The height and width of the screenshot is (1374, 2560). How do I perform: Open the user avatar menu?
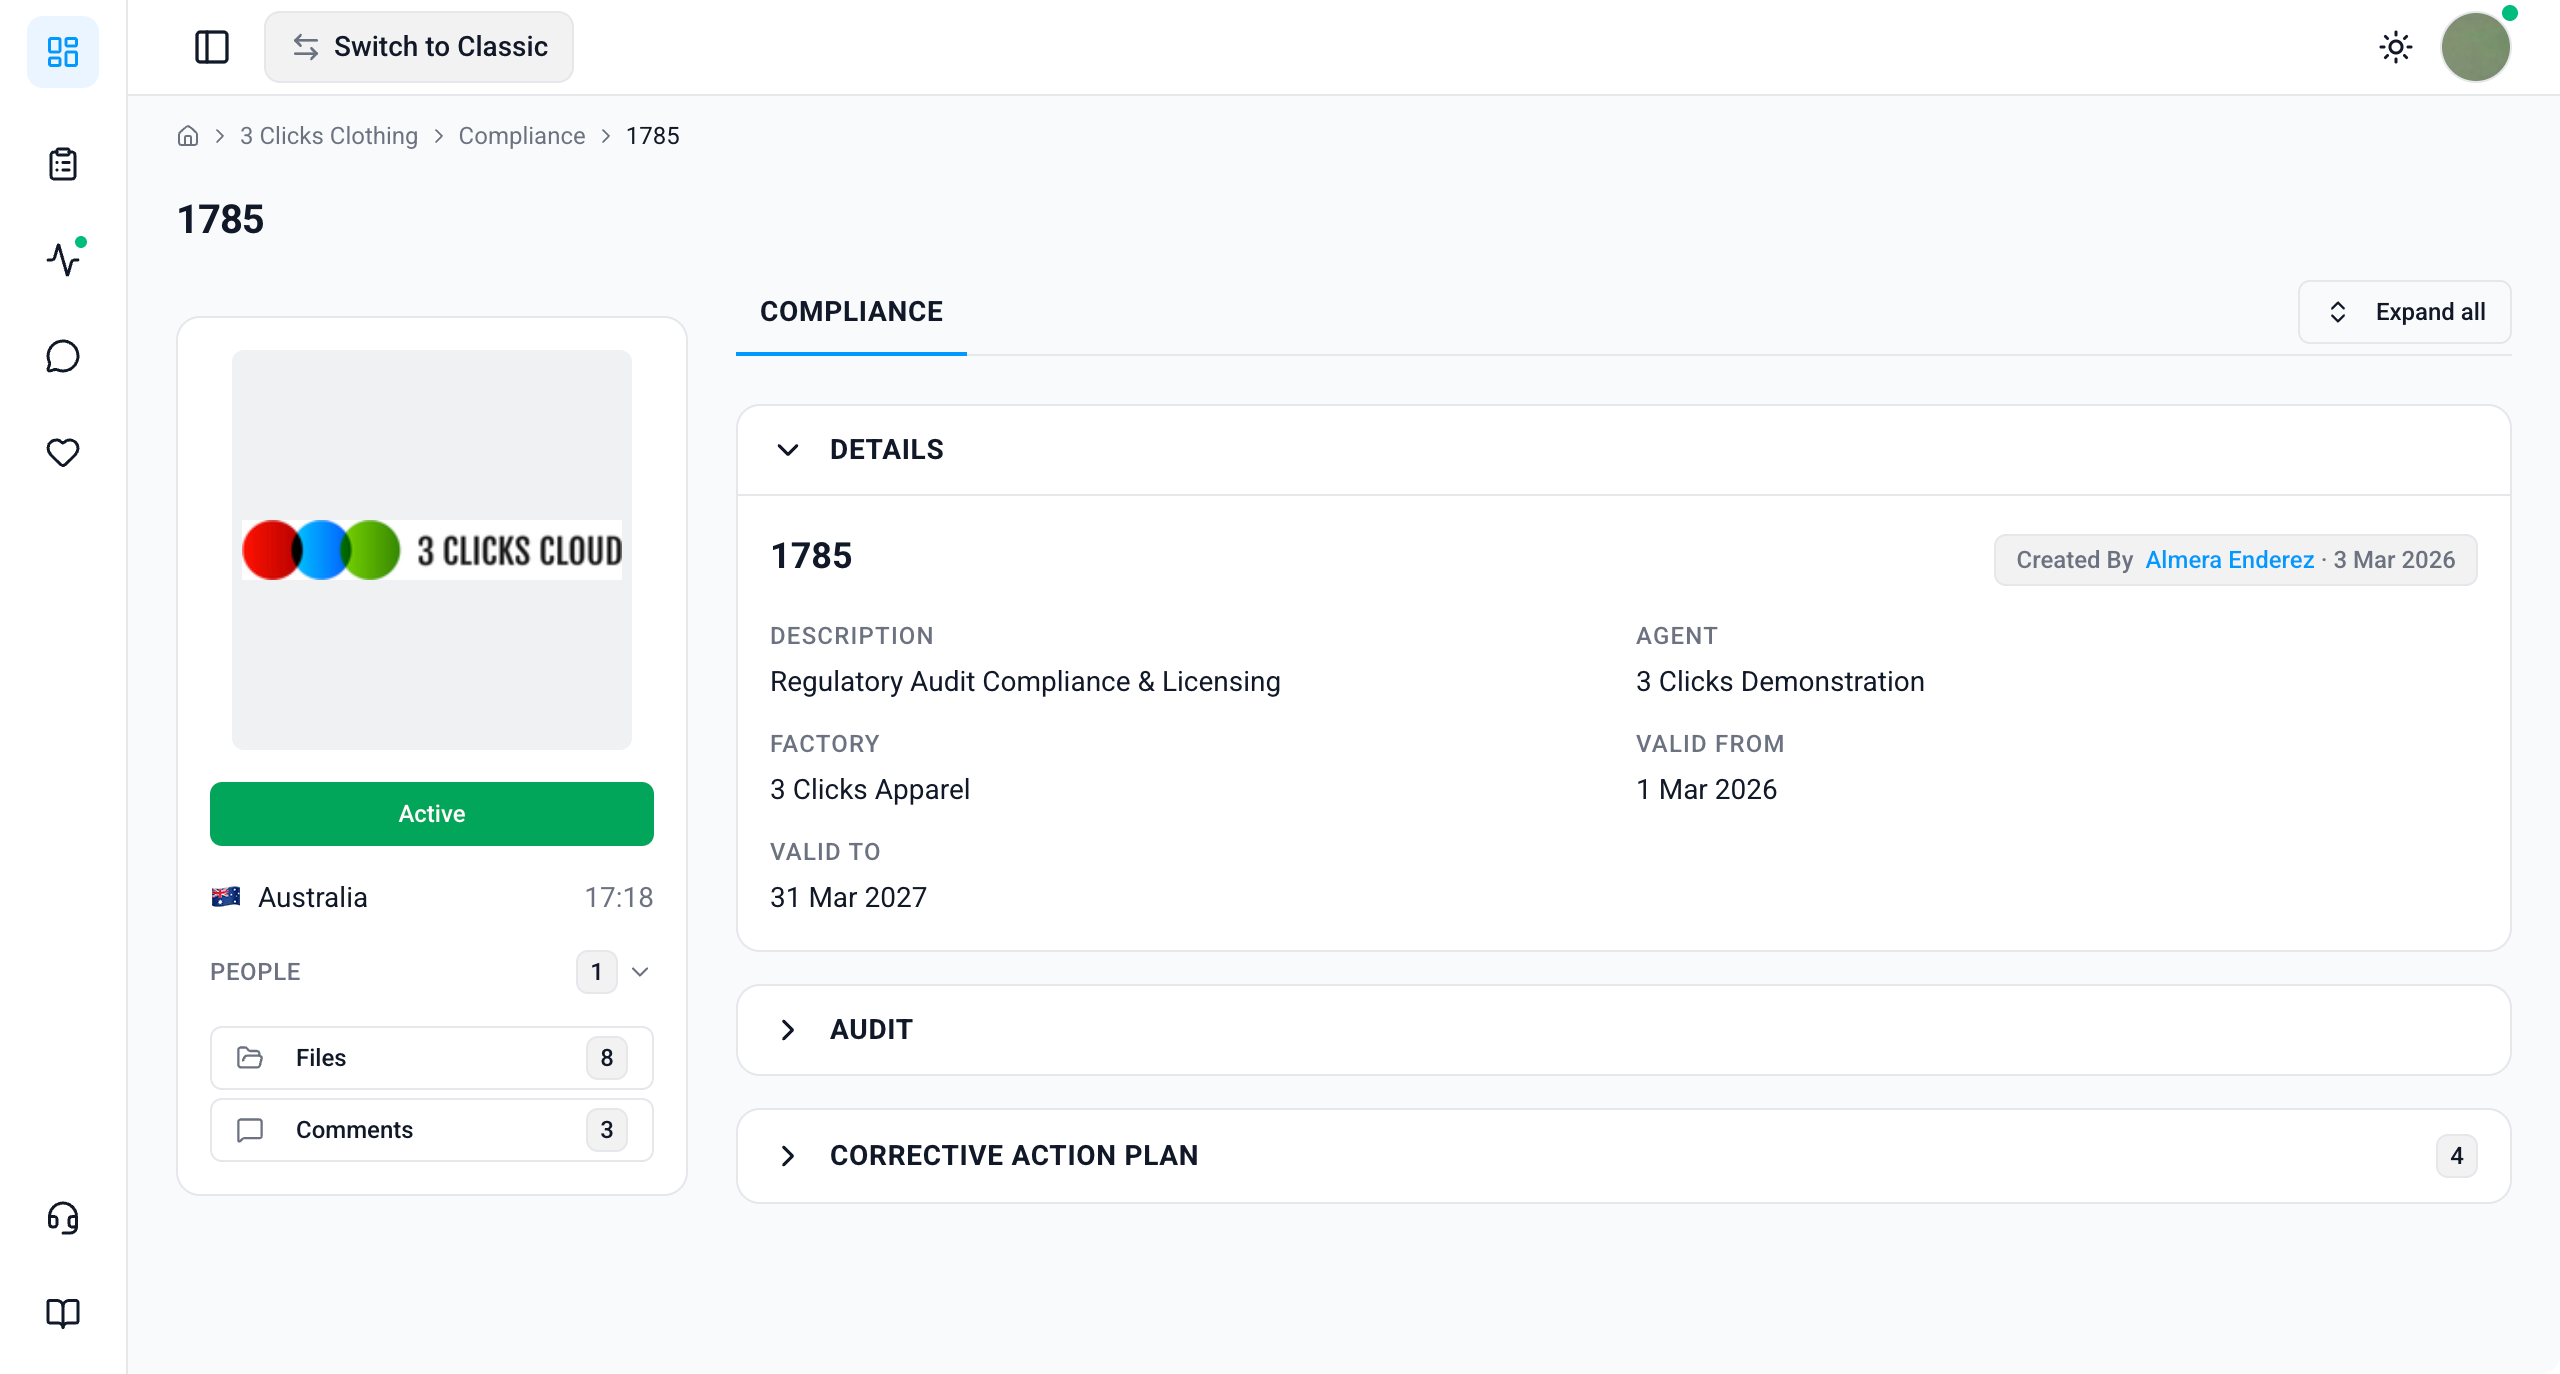tap(2476, 47)
